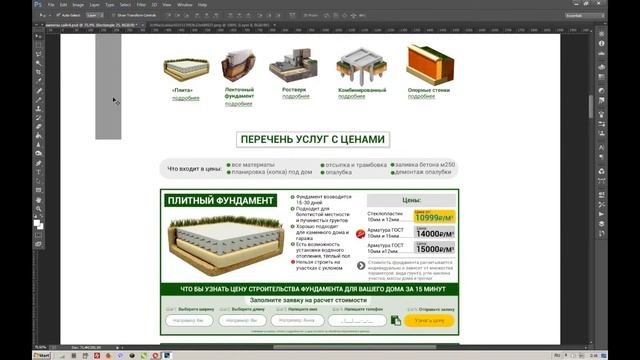
Task: Toggle Show Transform Controls checkbox
Action: click(x=113, y=15)
